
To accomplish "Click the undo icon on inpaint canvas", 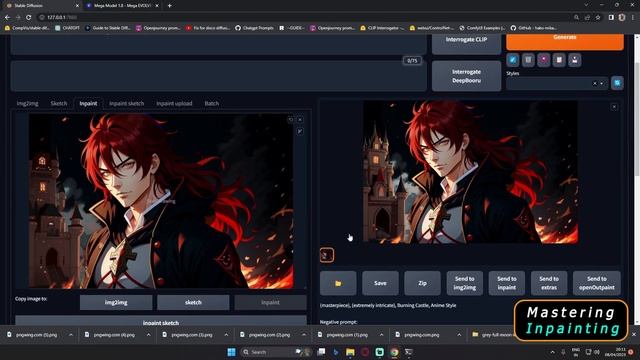I will point(291,120).
